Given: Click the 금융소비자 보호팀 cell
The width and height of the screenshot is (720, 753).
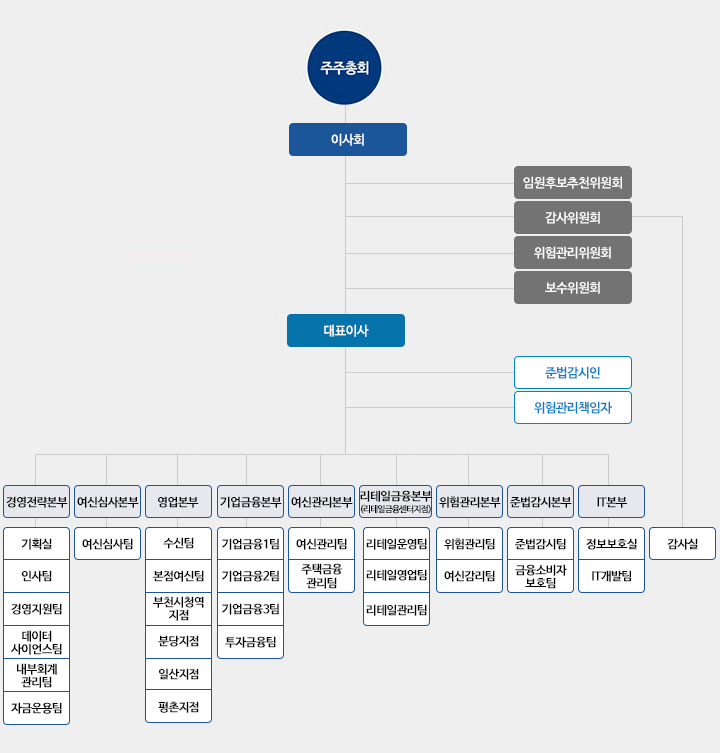Looking at the screenshot, I should point(540,576).
